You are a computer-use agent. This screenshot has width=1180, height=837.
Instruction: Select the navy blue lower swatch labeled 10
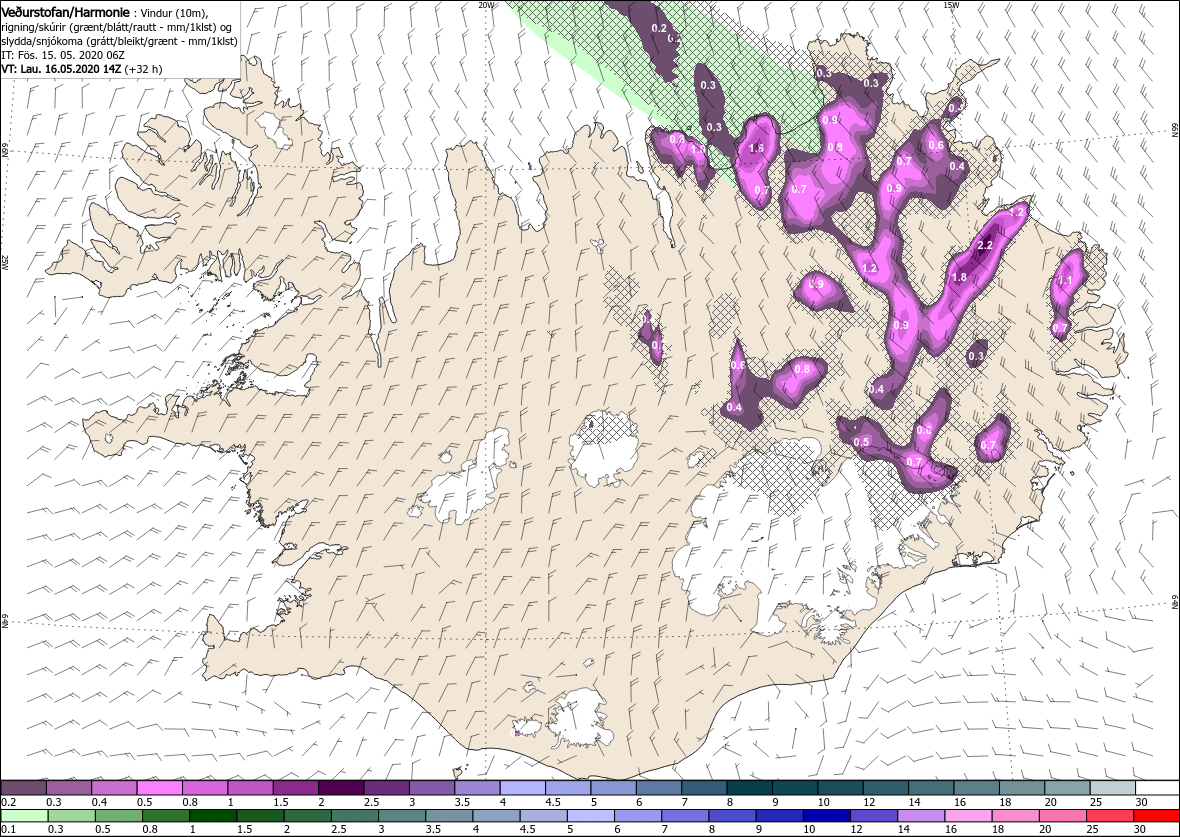point(826,816)
